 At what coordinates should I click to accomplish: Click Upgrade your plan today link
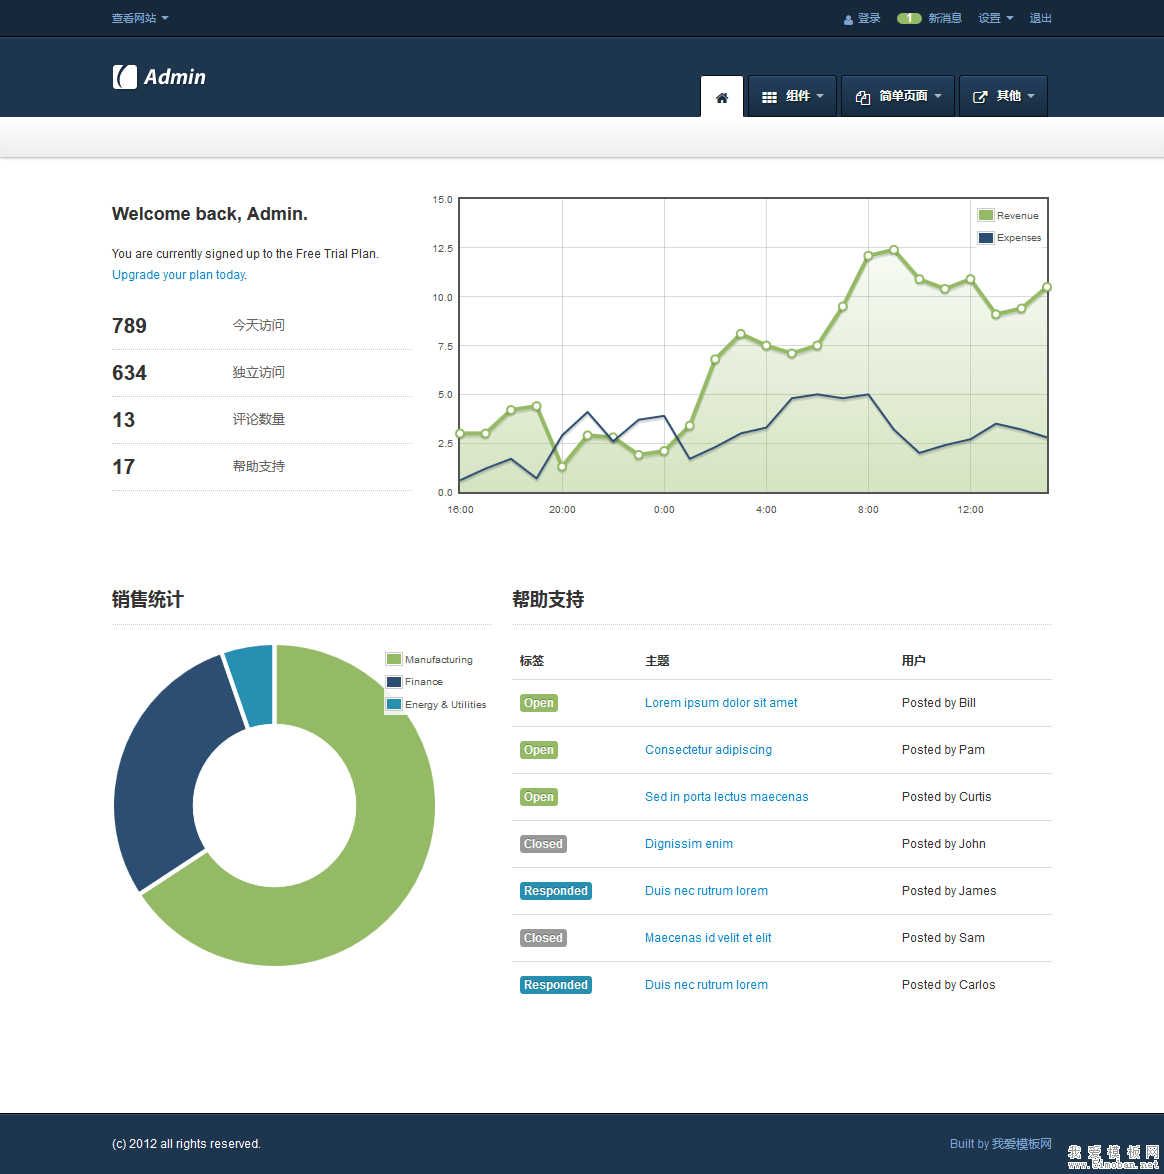click(179, 275)
